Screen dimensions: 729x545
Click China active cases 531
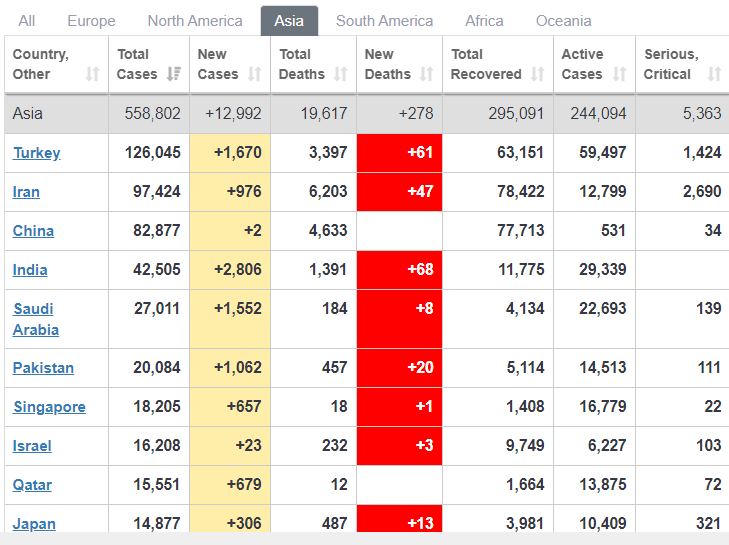pos(613,231)
